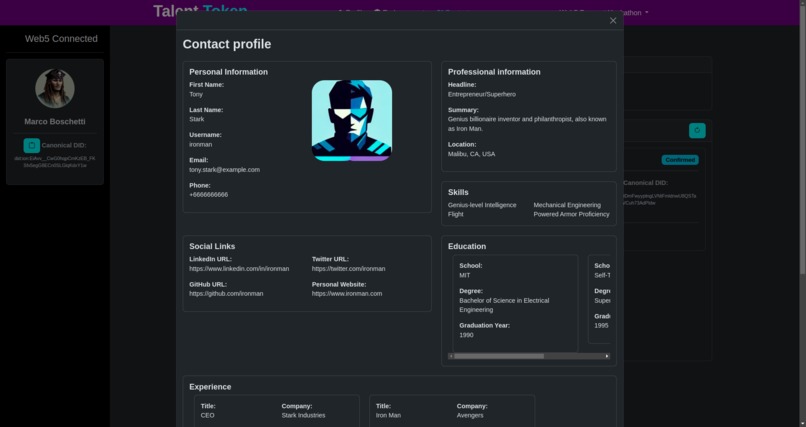Open the user dropdown in the top navbar
This screenshot has height=427, width=806.
pyautogui.click(x=630, y=12)
